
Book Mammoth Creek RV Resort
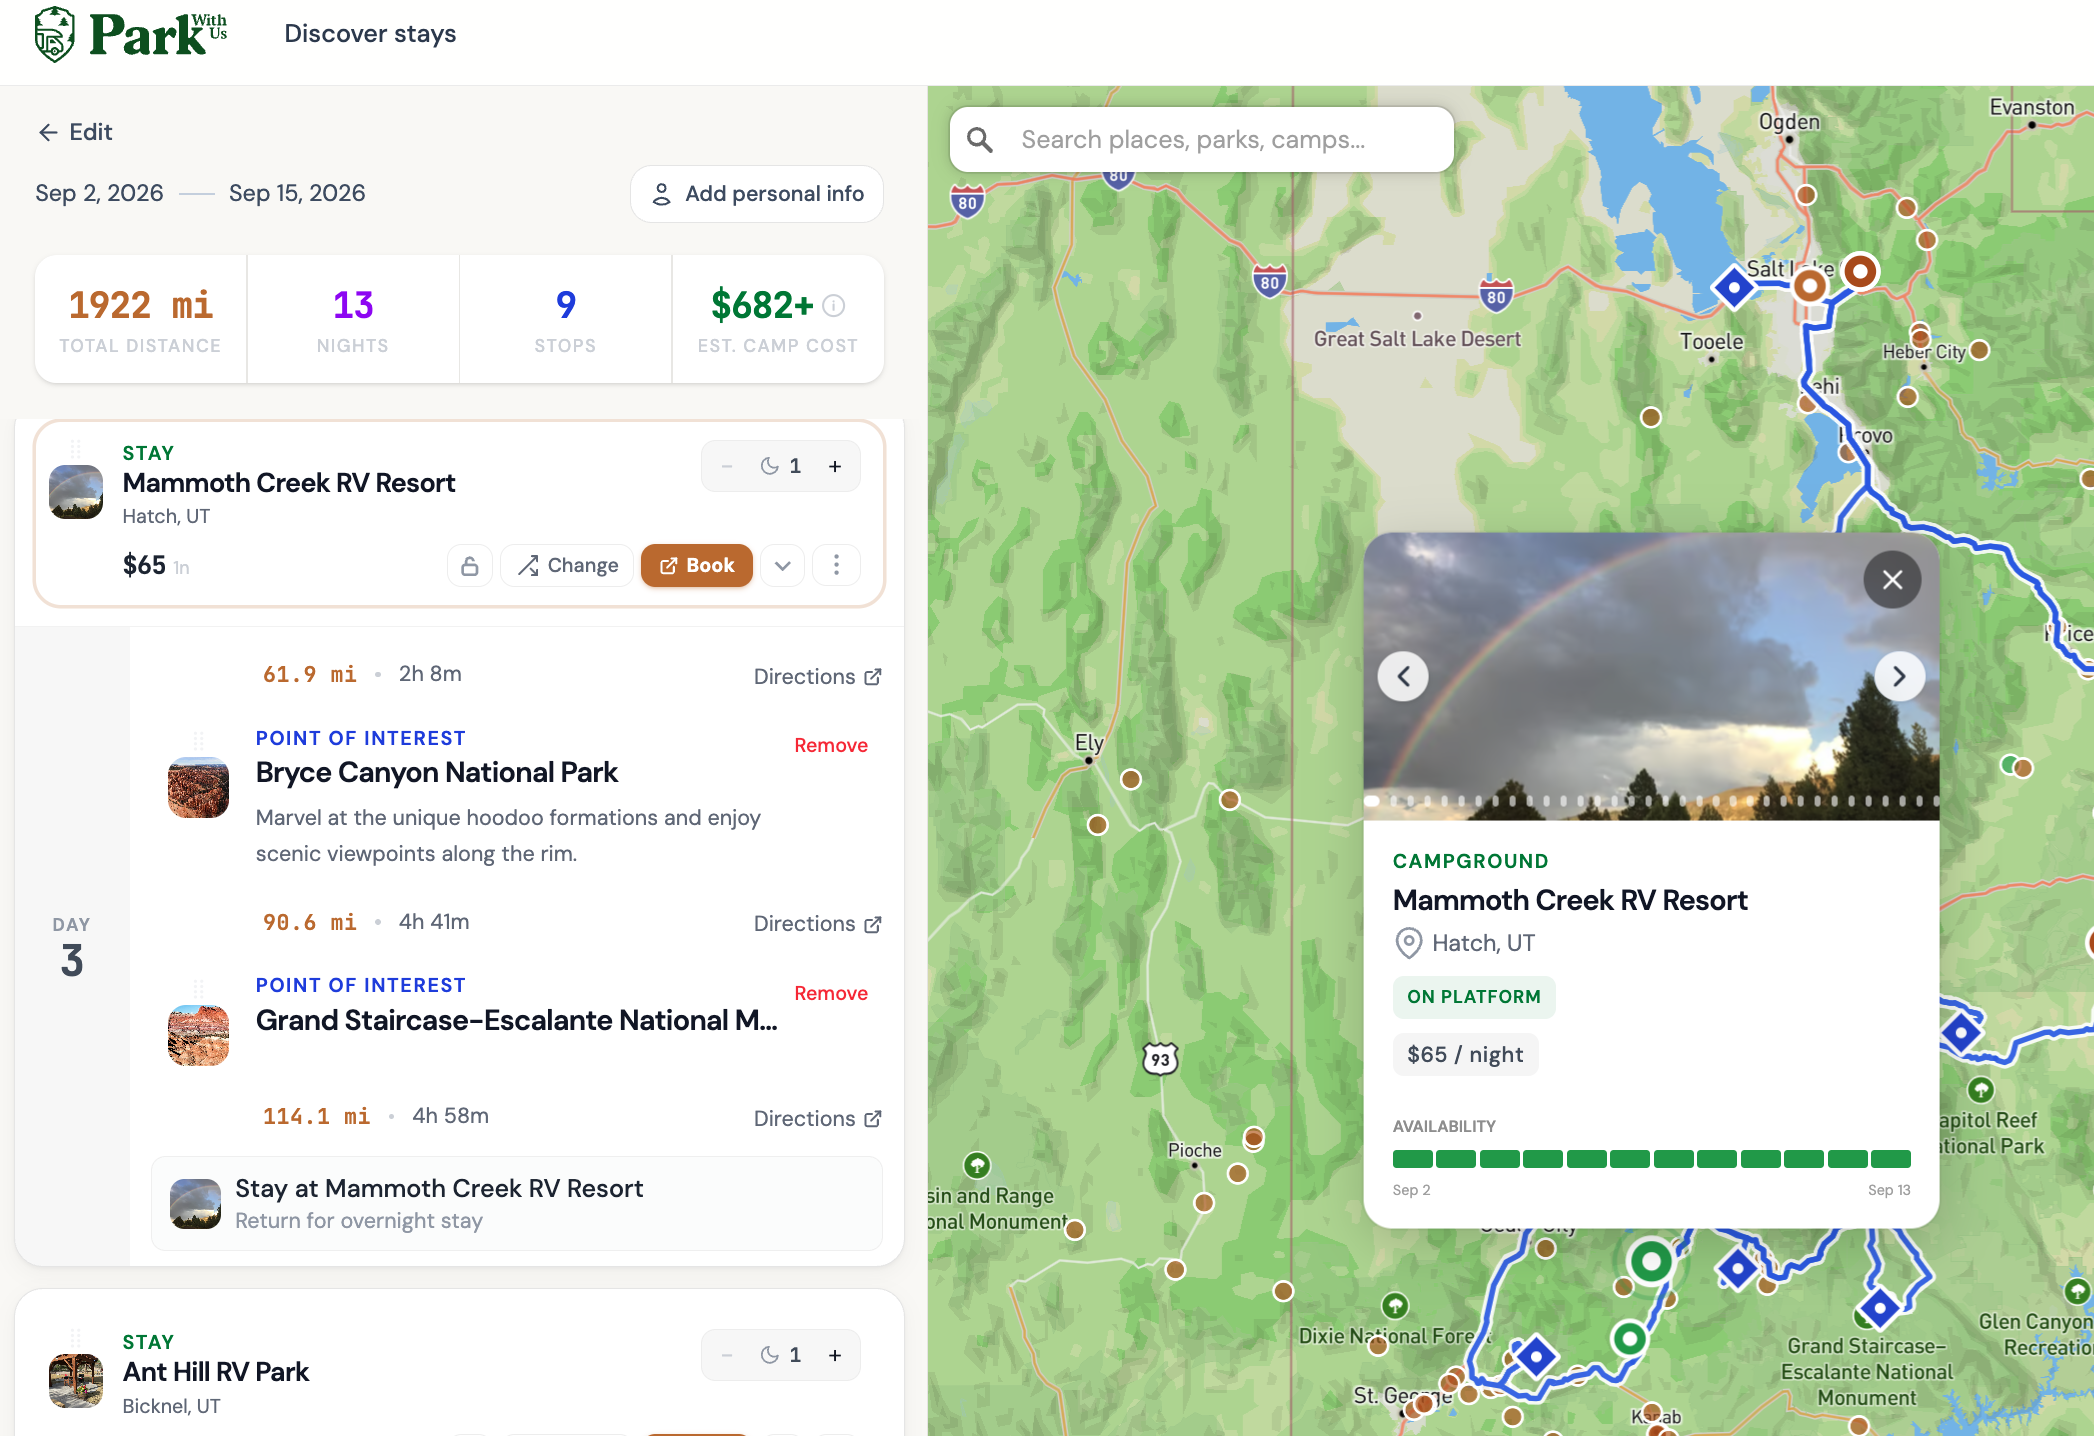(697, 566)
